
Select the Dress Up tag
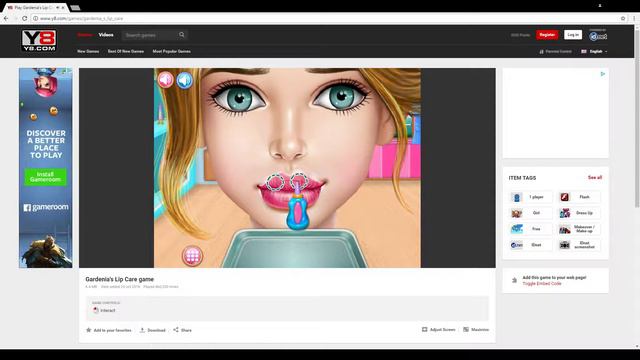pos(579,213)
